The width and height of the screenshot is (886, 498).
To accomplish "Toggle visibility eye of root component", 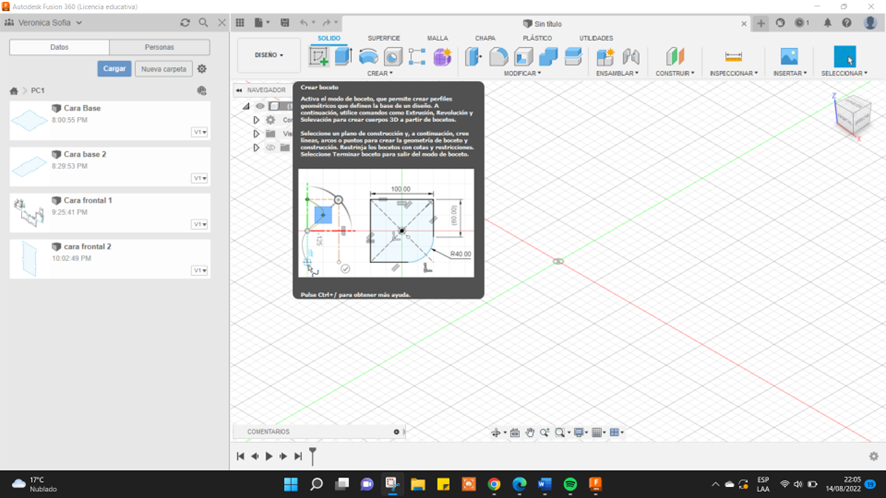I will [260, 106].
